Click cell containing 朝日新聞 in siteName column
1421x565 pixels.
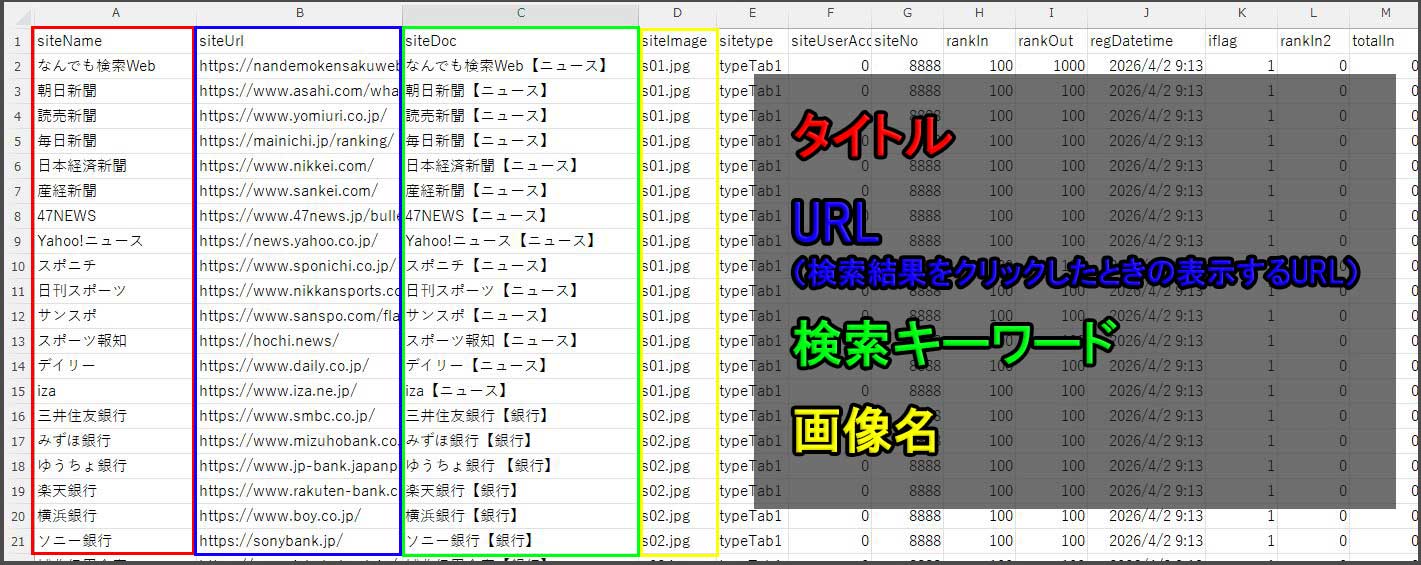click(112, 91)
